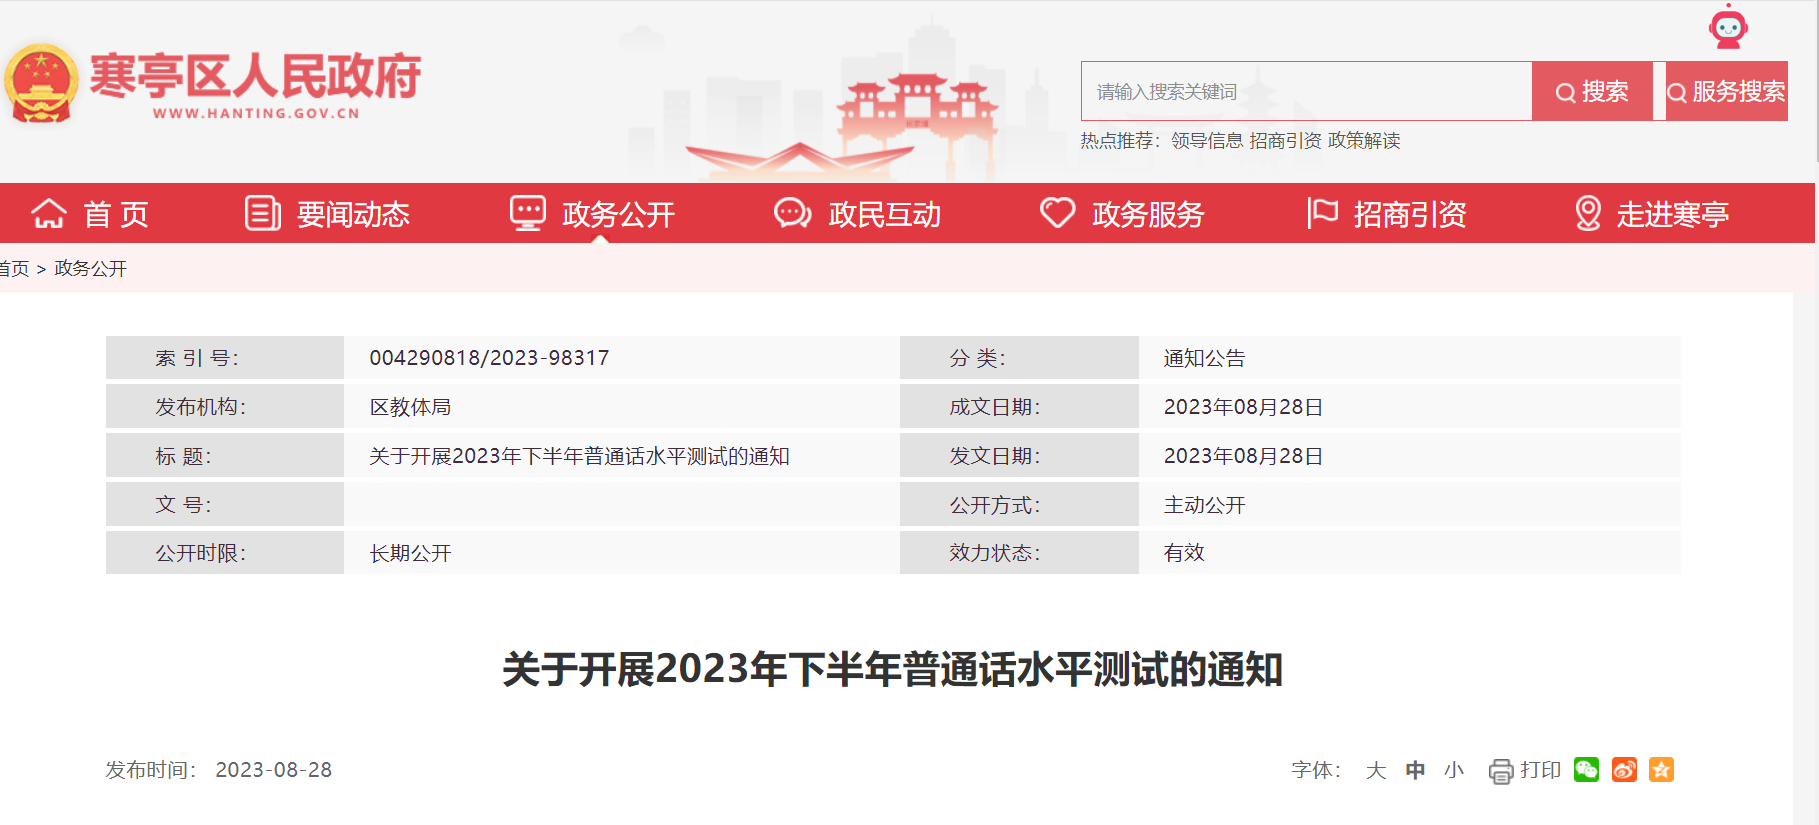Click the 成文日期 value 2023年08月28日
The height and width of the screenshot is (825, 1819).
pyautogui.click(x=1243, y=407)
